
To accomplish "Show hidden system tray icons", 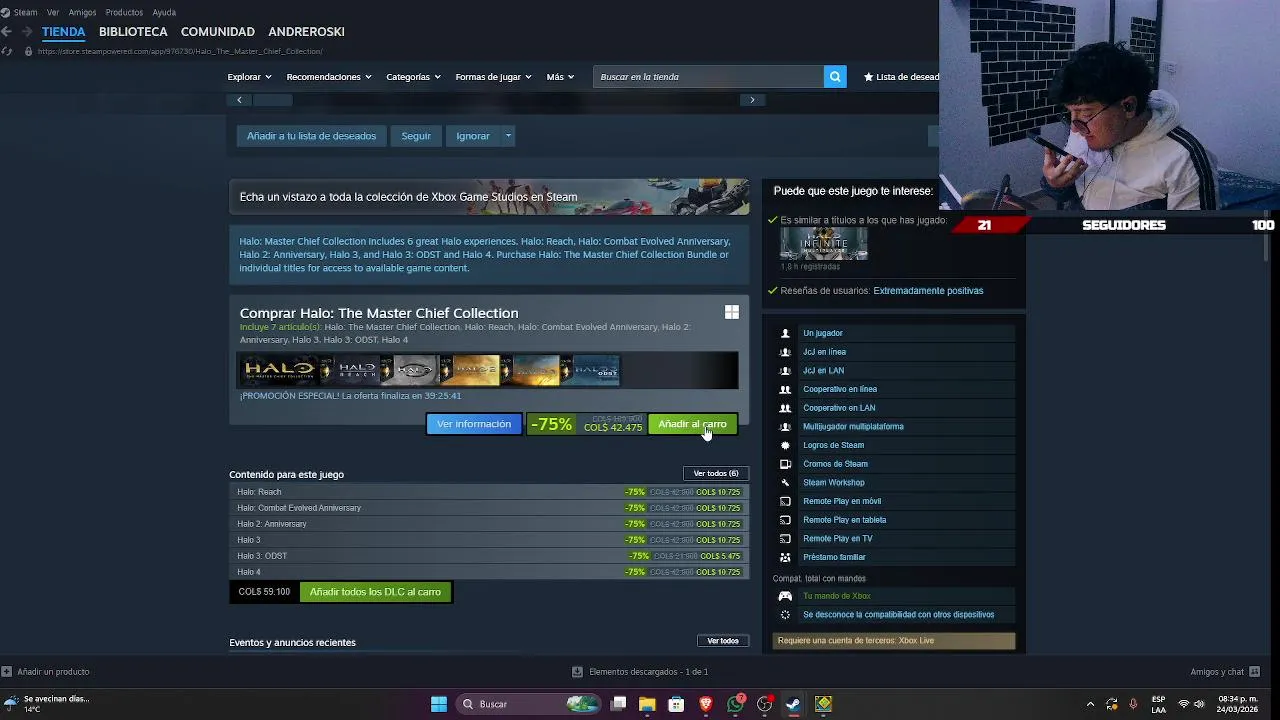I will tap(1090, 704).
